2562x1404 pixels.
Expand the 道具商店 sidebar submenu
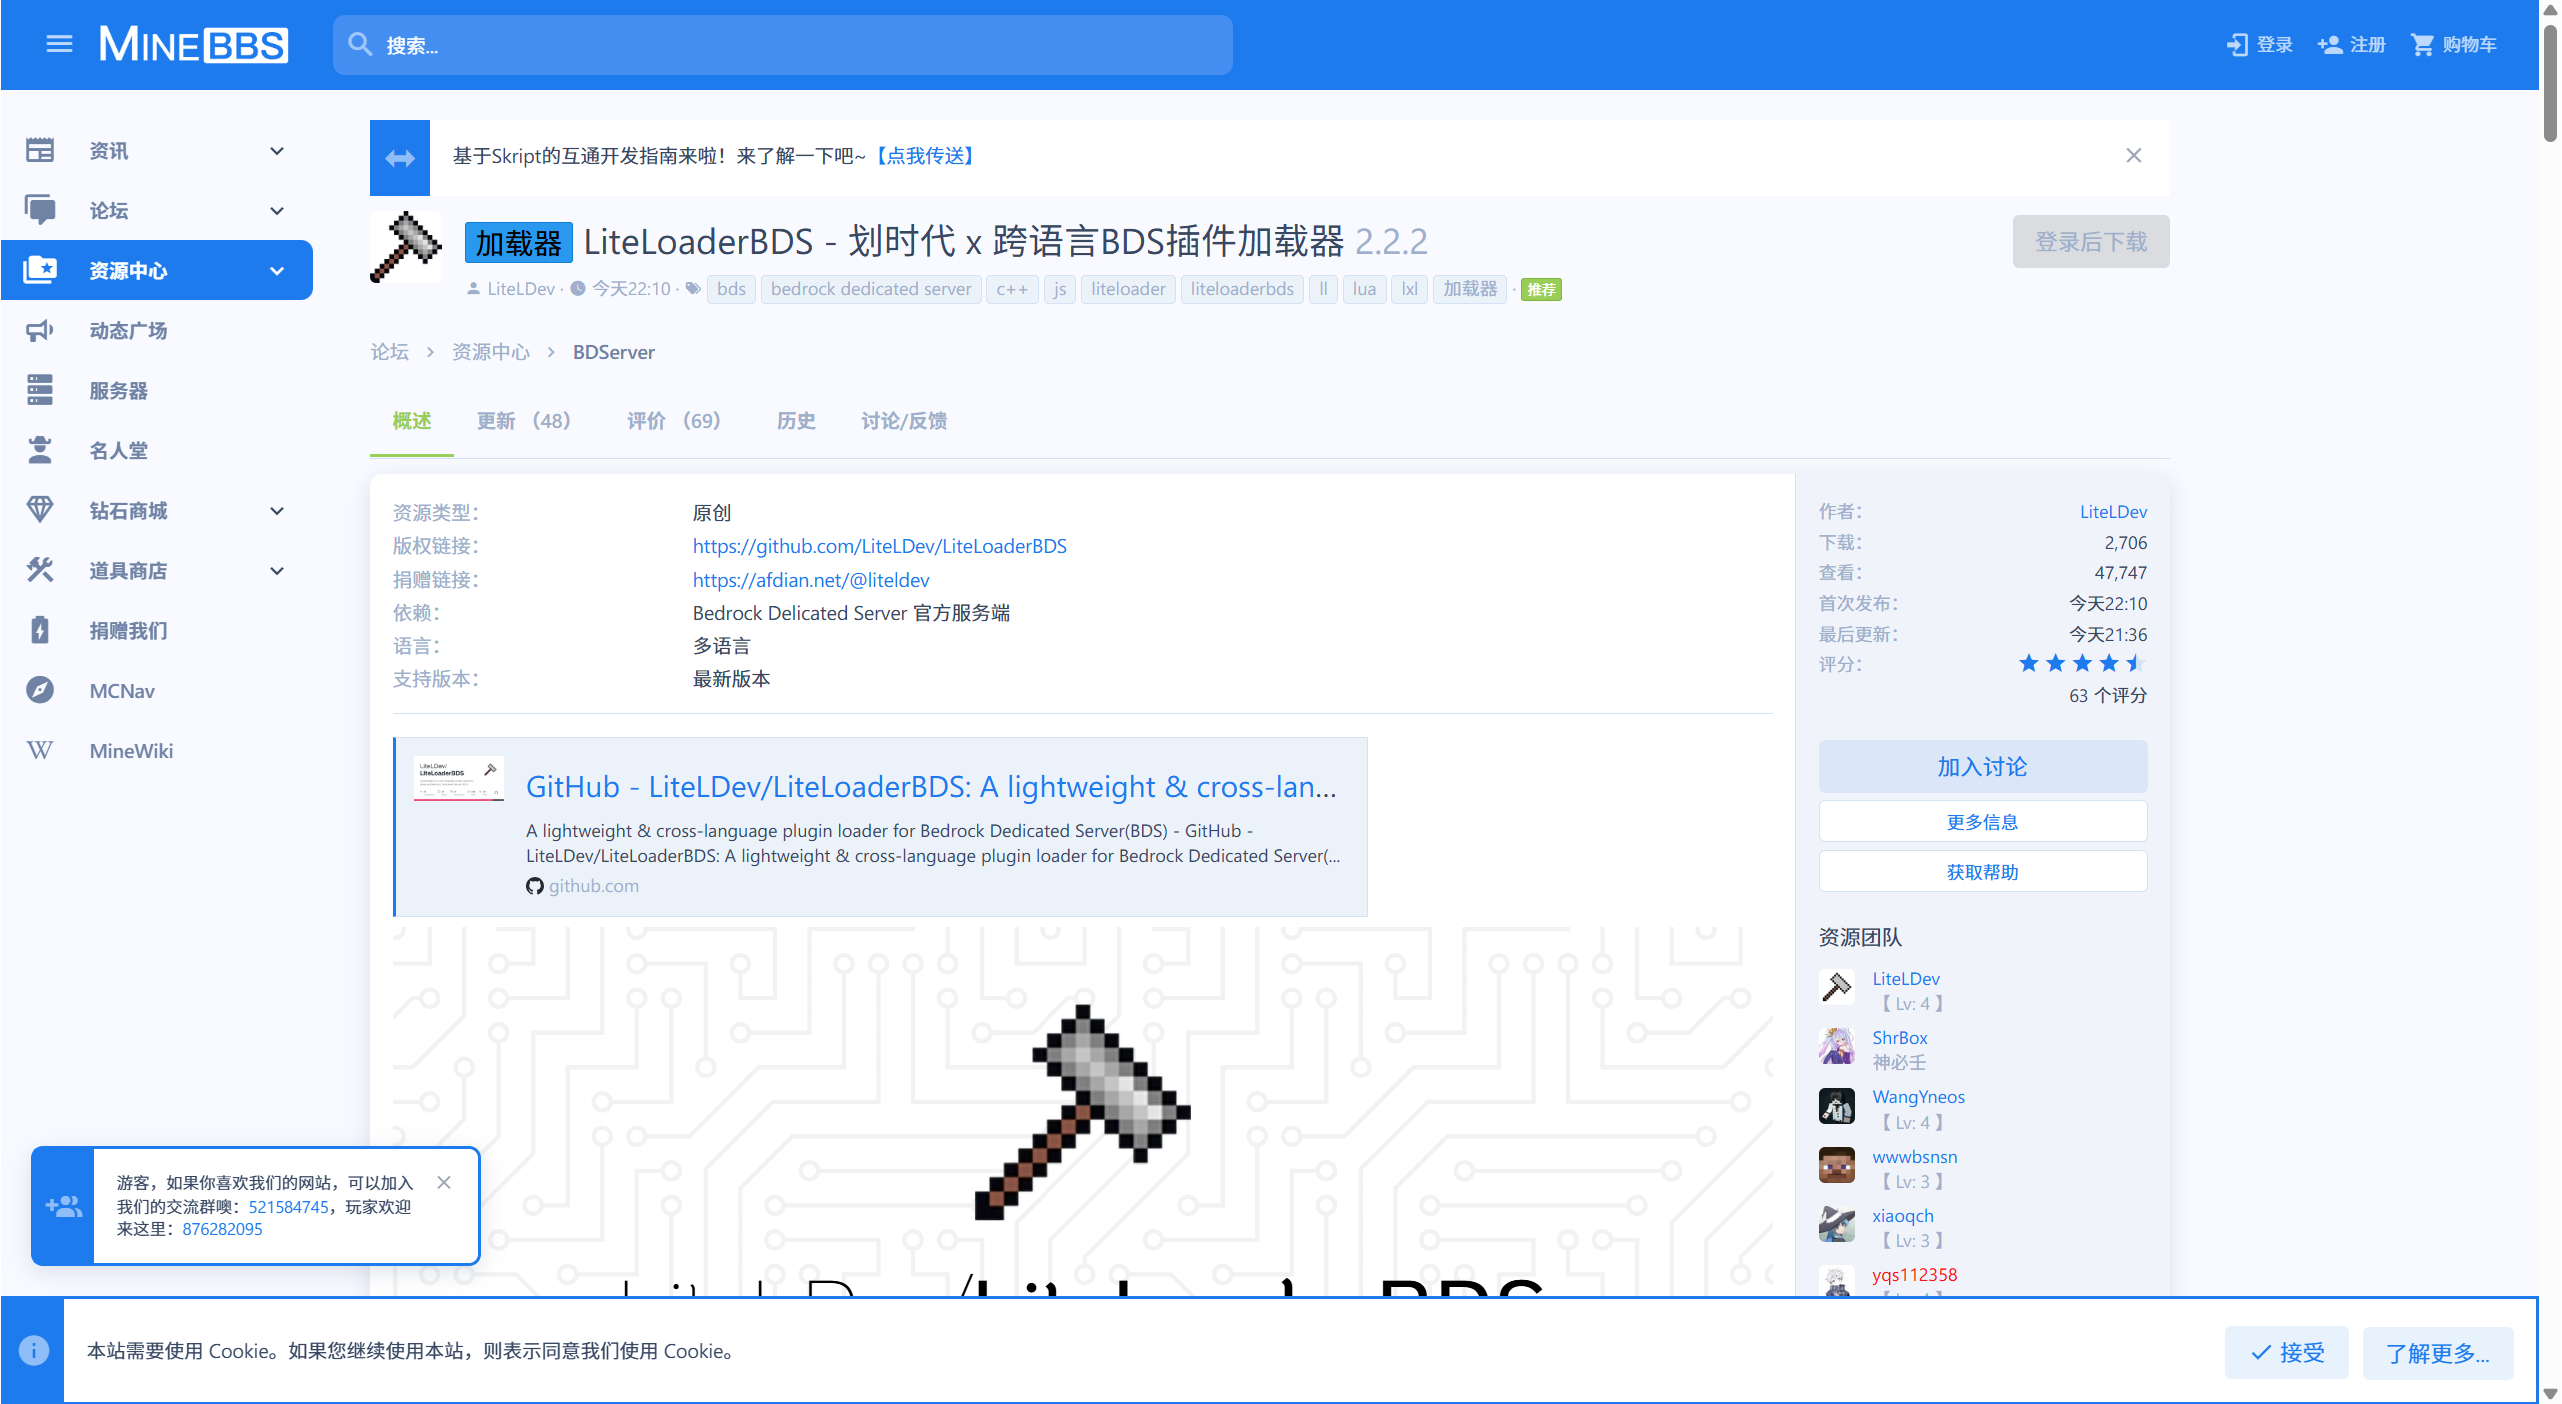point(277,571)
